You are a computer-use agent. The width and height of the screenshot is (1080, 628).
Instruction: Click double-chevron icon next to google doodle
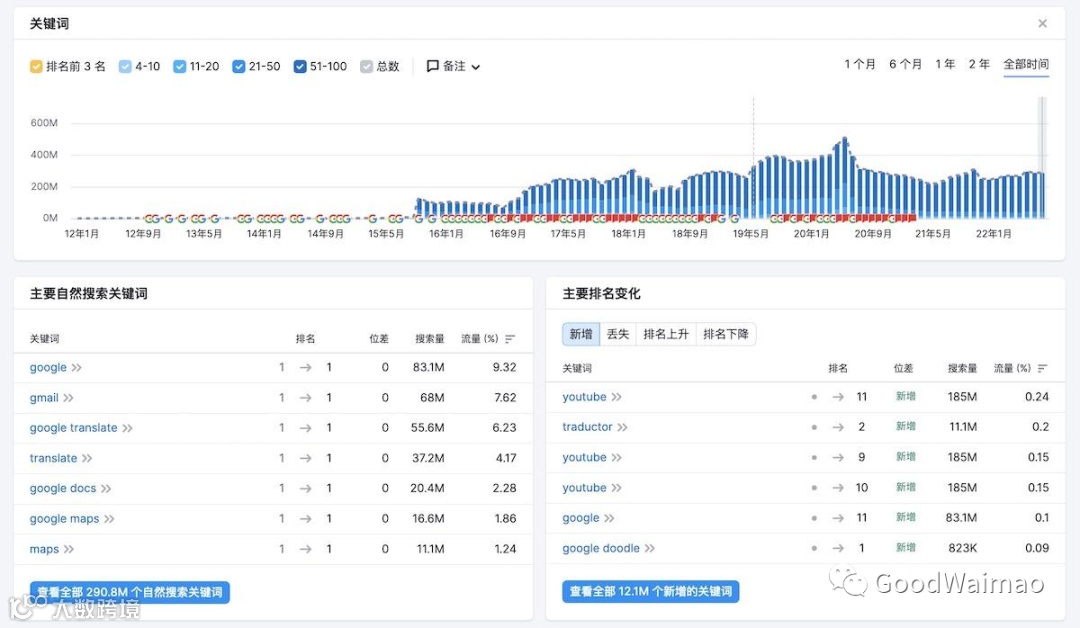coord(650,549)
